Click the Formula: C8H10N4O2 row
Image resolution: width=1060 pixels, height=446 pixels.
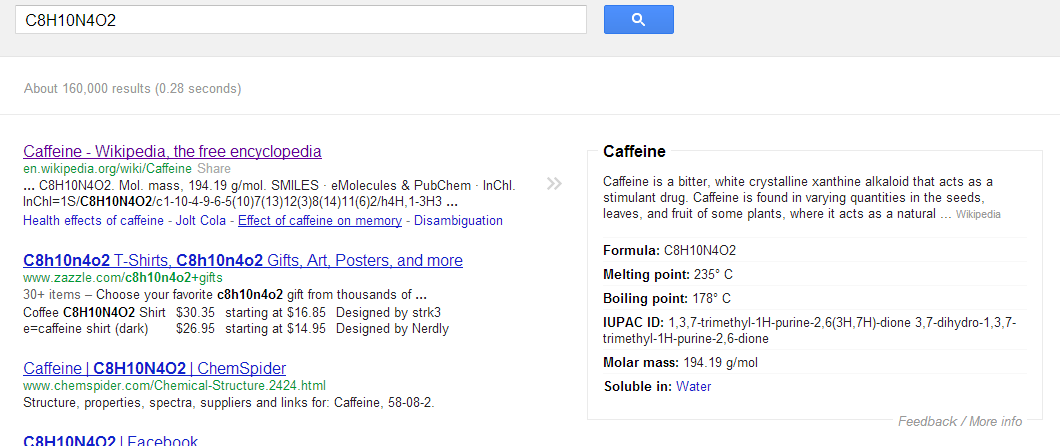(x=815, y=250)
